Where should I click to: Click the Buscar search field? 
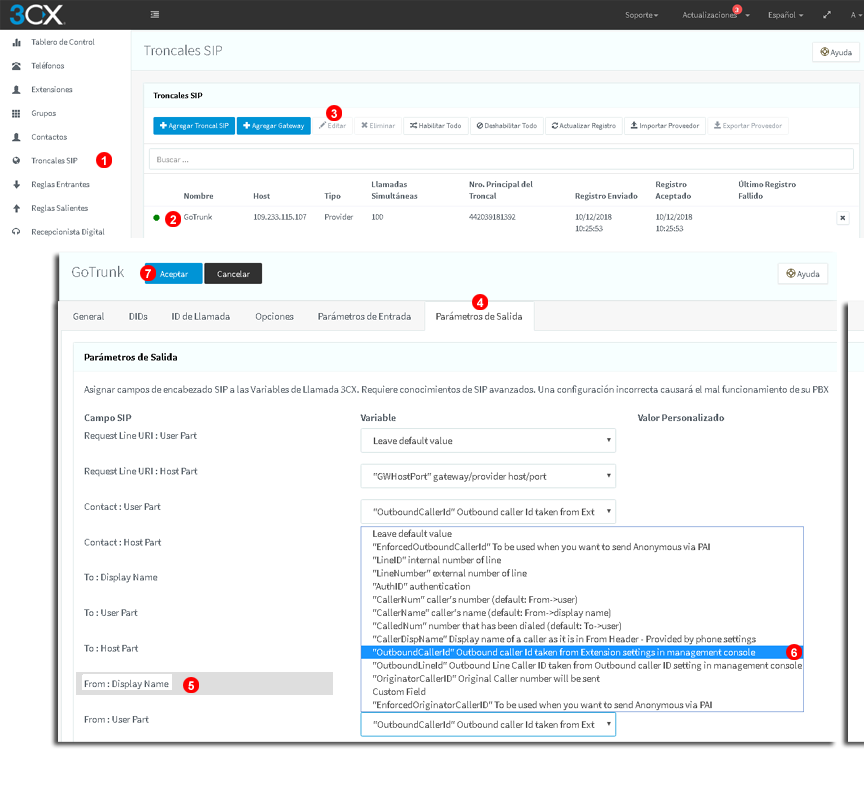[501, 159]
